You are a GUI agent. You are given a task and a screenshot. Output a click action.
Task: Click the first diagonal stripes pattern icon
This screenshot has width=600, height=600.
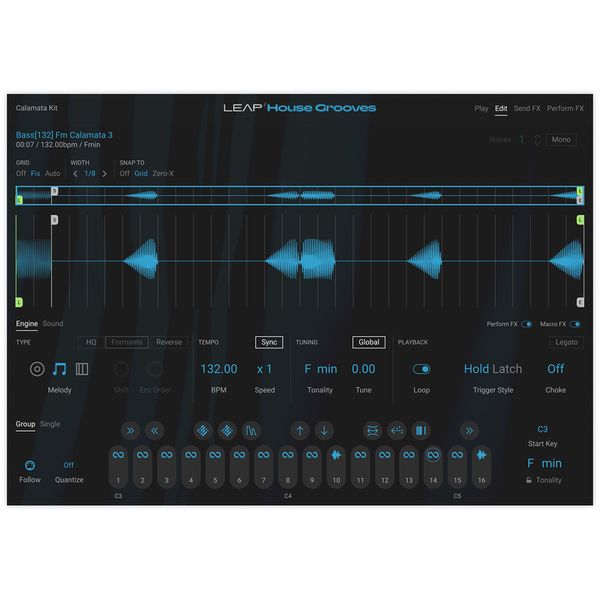click(203, 431)
